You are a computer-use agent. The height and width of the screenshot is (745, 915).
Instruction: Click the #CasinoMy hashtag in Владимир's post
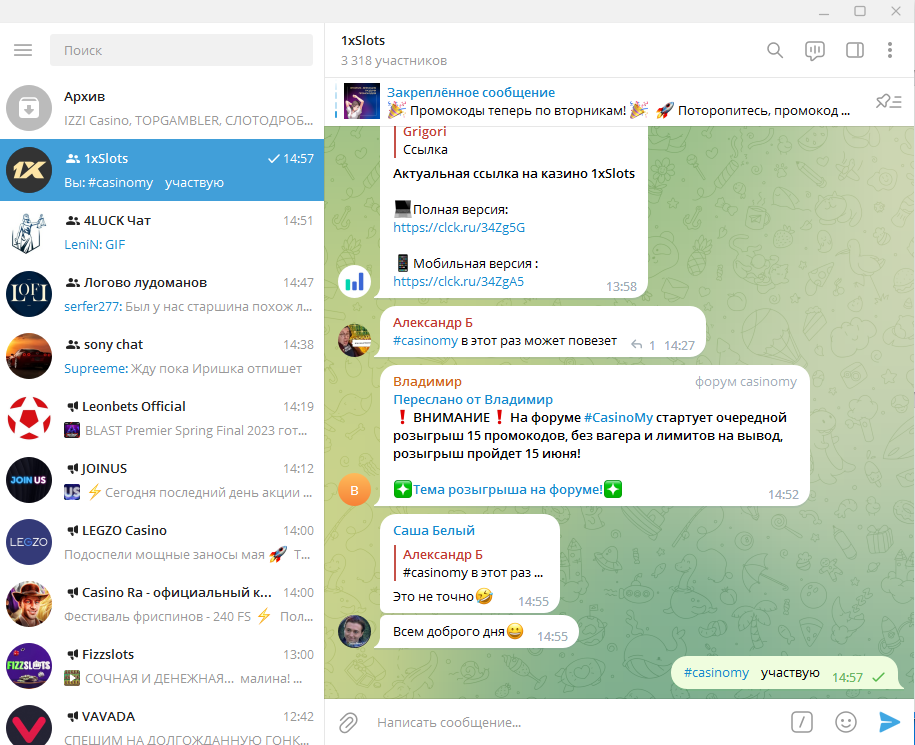(618, 418)
